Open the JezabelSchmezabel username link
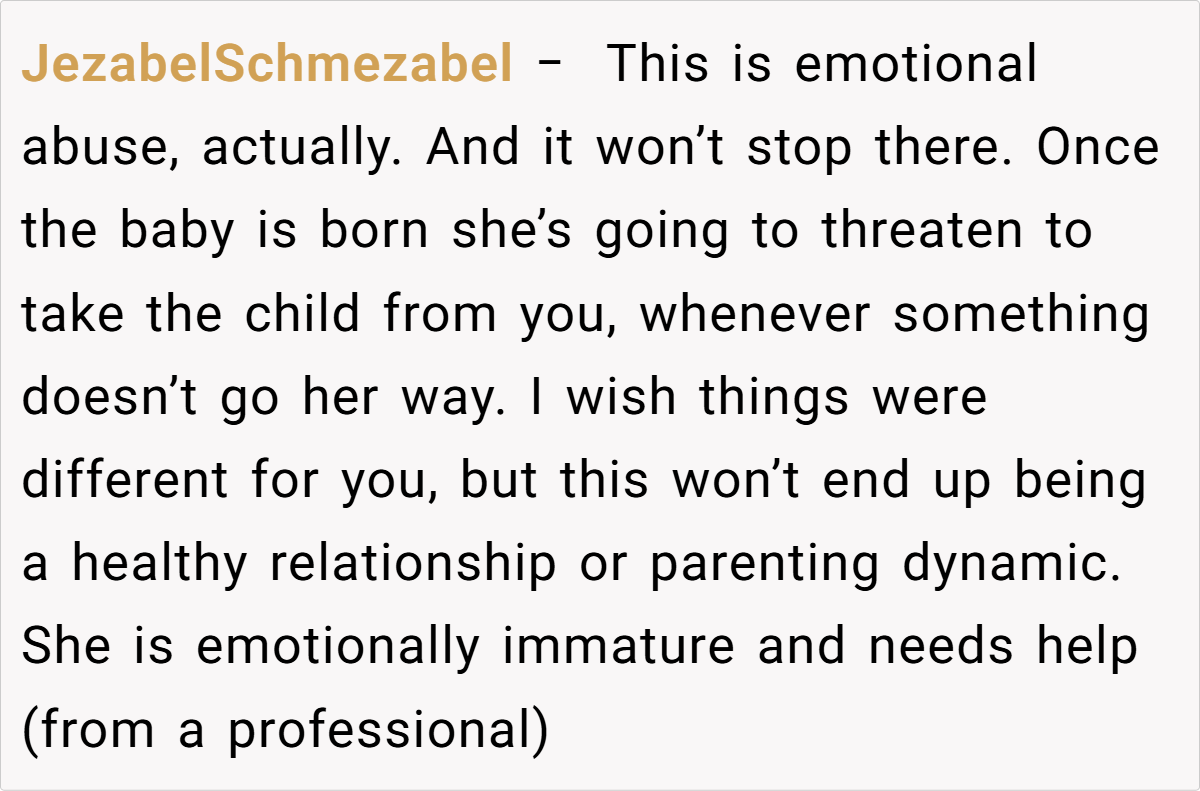 pos(266,66)
